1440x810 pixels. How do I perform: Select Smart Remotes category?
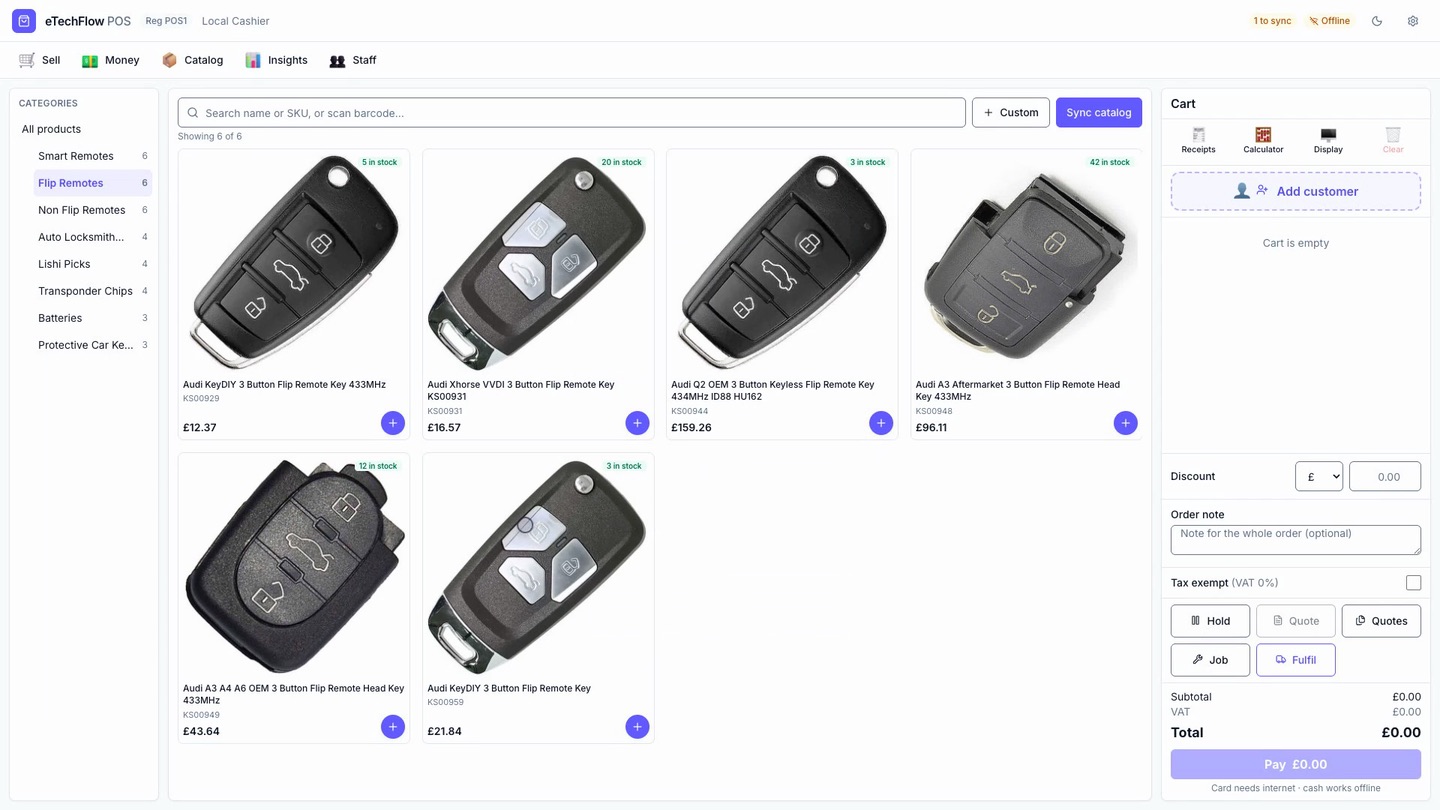point(92,156)
